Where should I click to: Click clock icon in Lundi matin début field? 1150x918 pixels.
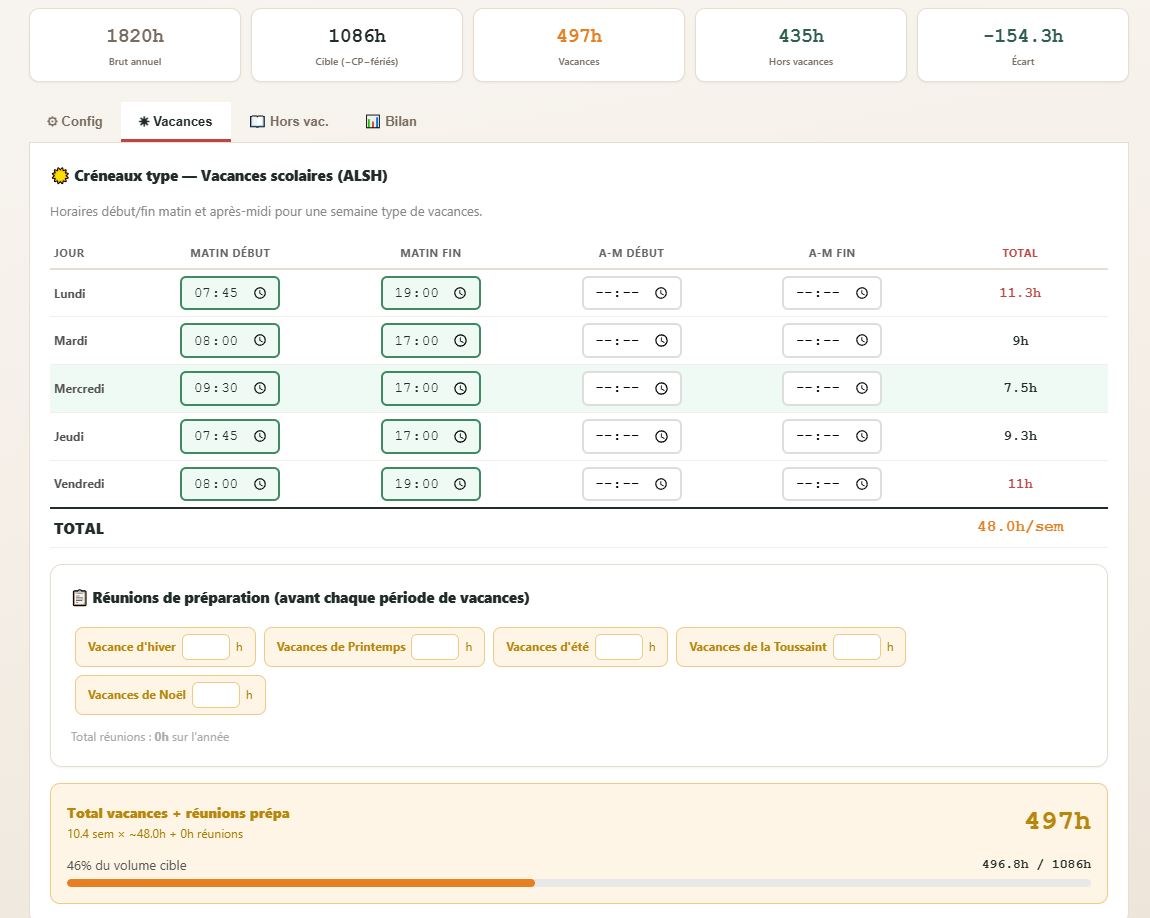click(260, 293)
